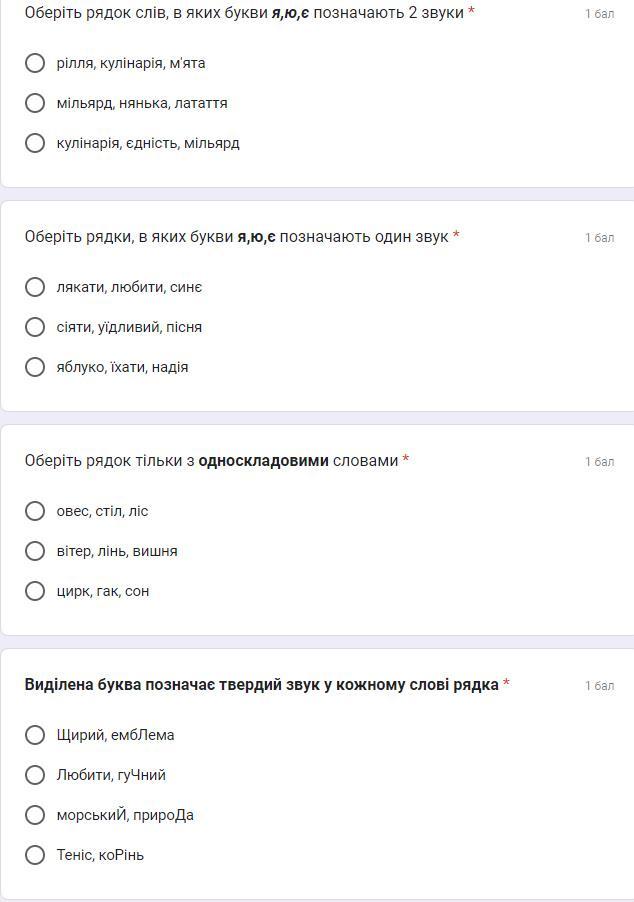Image resolution: width=634 pixels, height=902 pixels.
Task: Choose the option "морськиЙ, прироДа"
Action: (35, 815)
